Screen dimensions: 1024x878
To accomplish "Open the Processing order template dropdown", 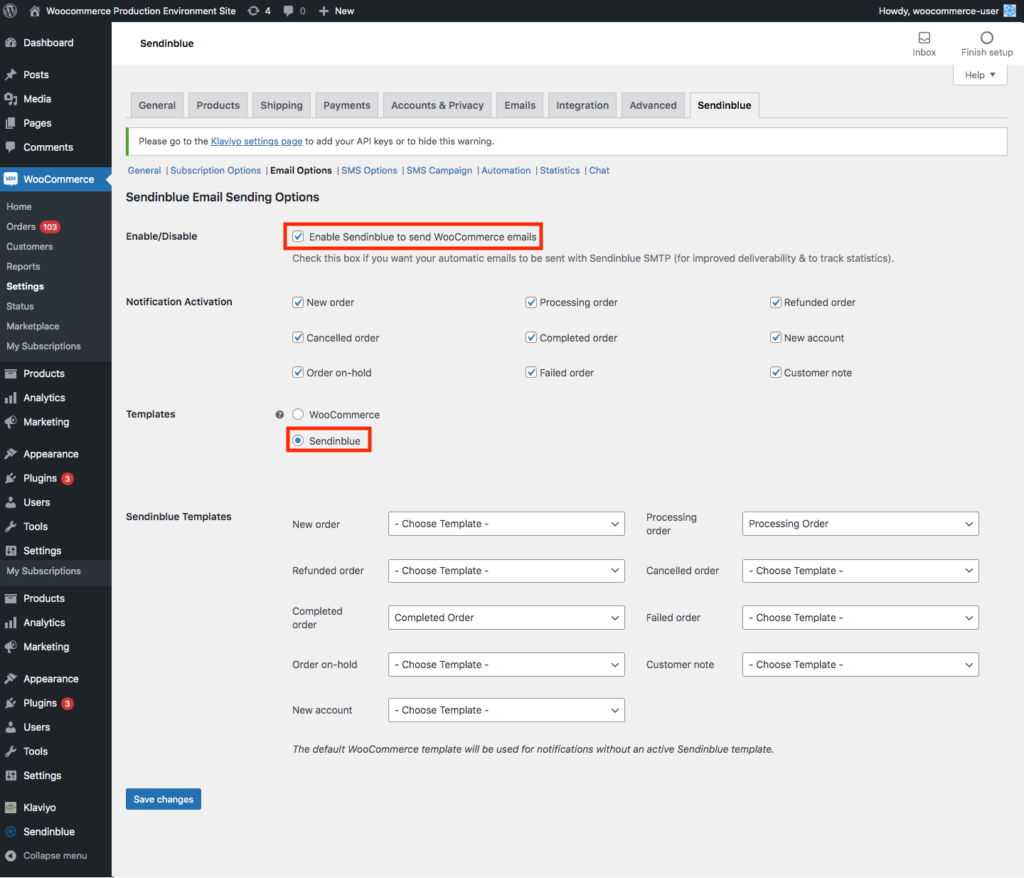I will (x=860, y=524).
